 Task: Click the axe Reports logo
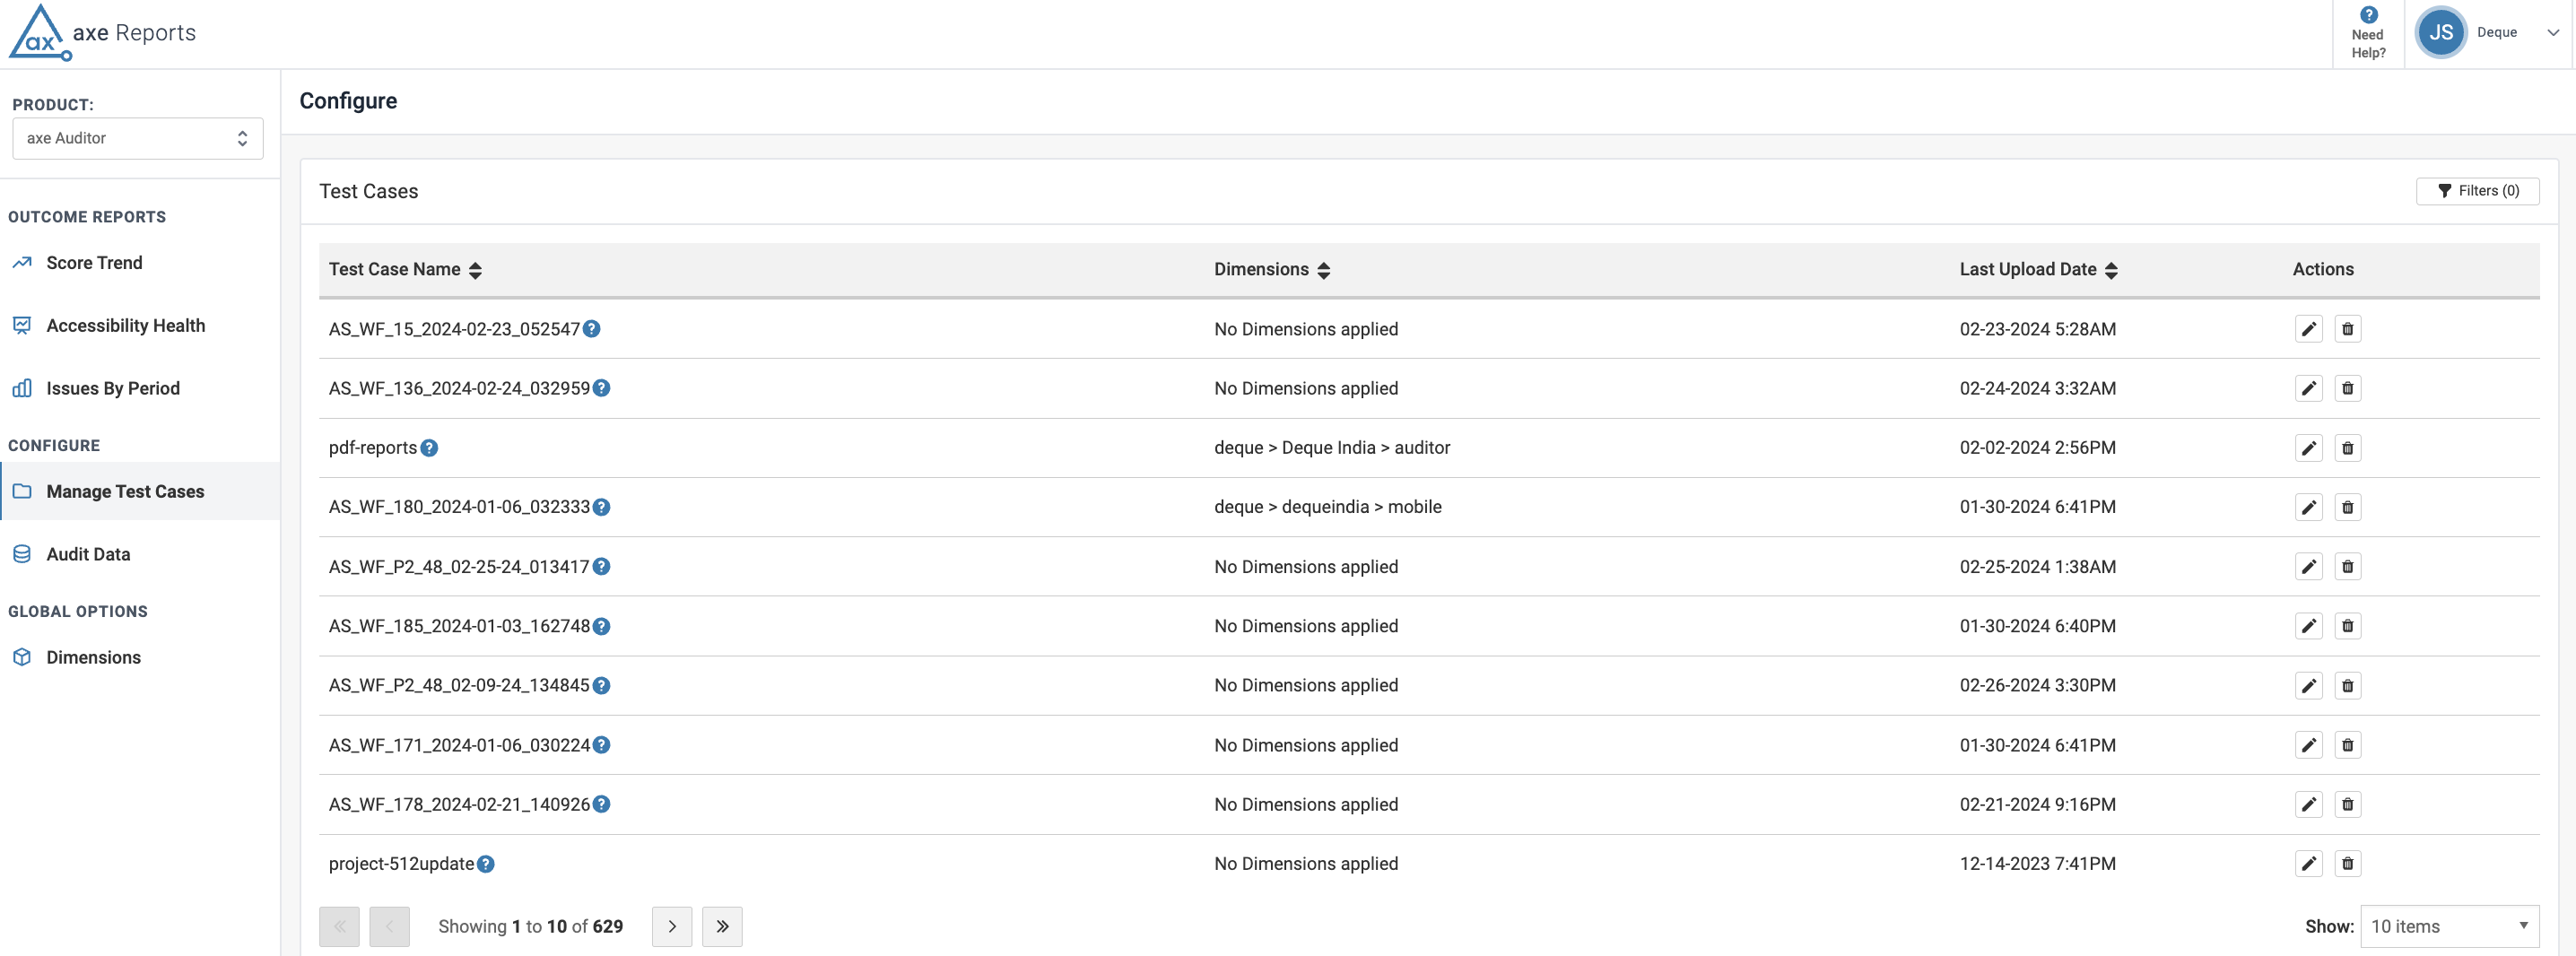point(103,33)
